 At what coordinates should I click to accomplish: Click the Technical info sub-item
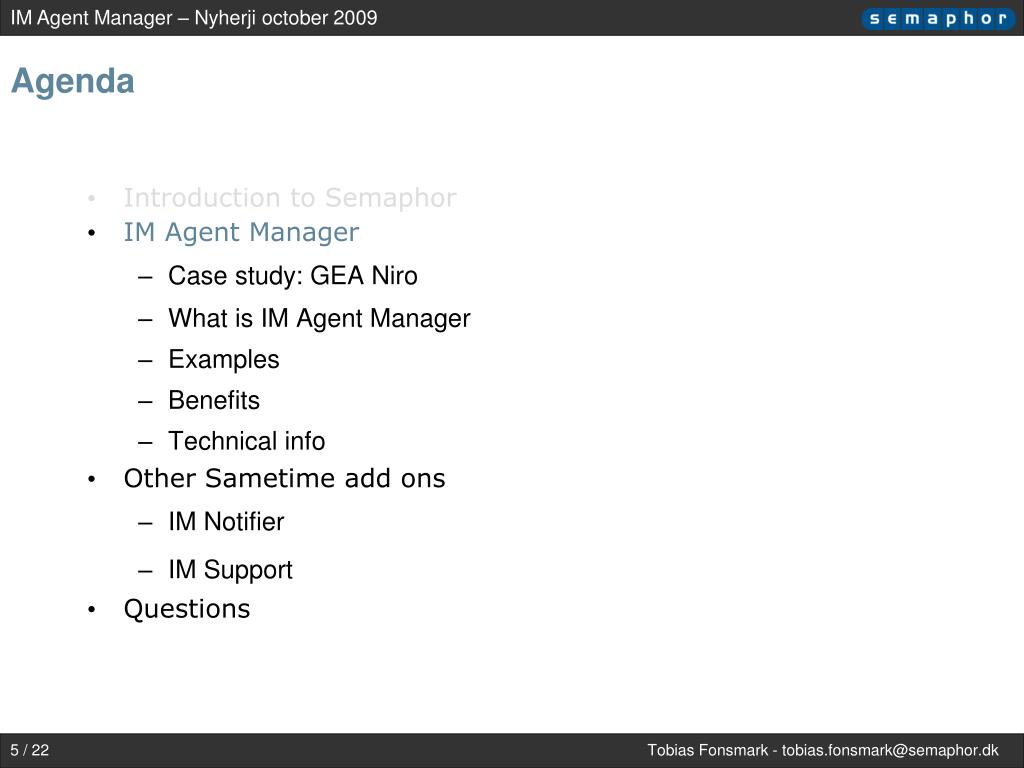click(247, 441)
